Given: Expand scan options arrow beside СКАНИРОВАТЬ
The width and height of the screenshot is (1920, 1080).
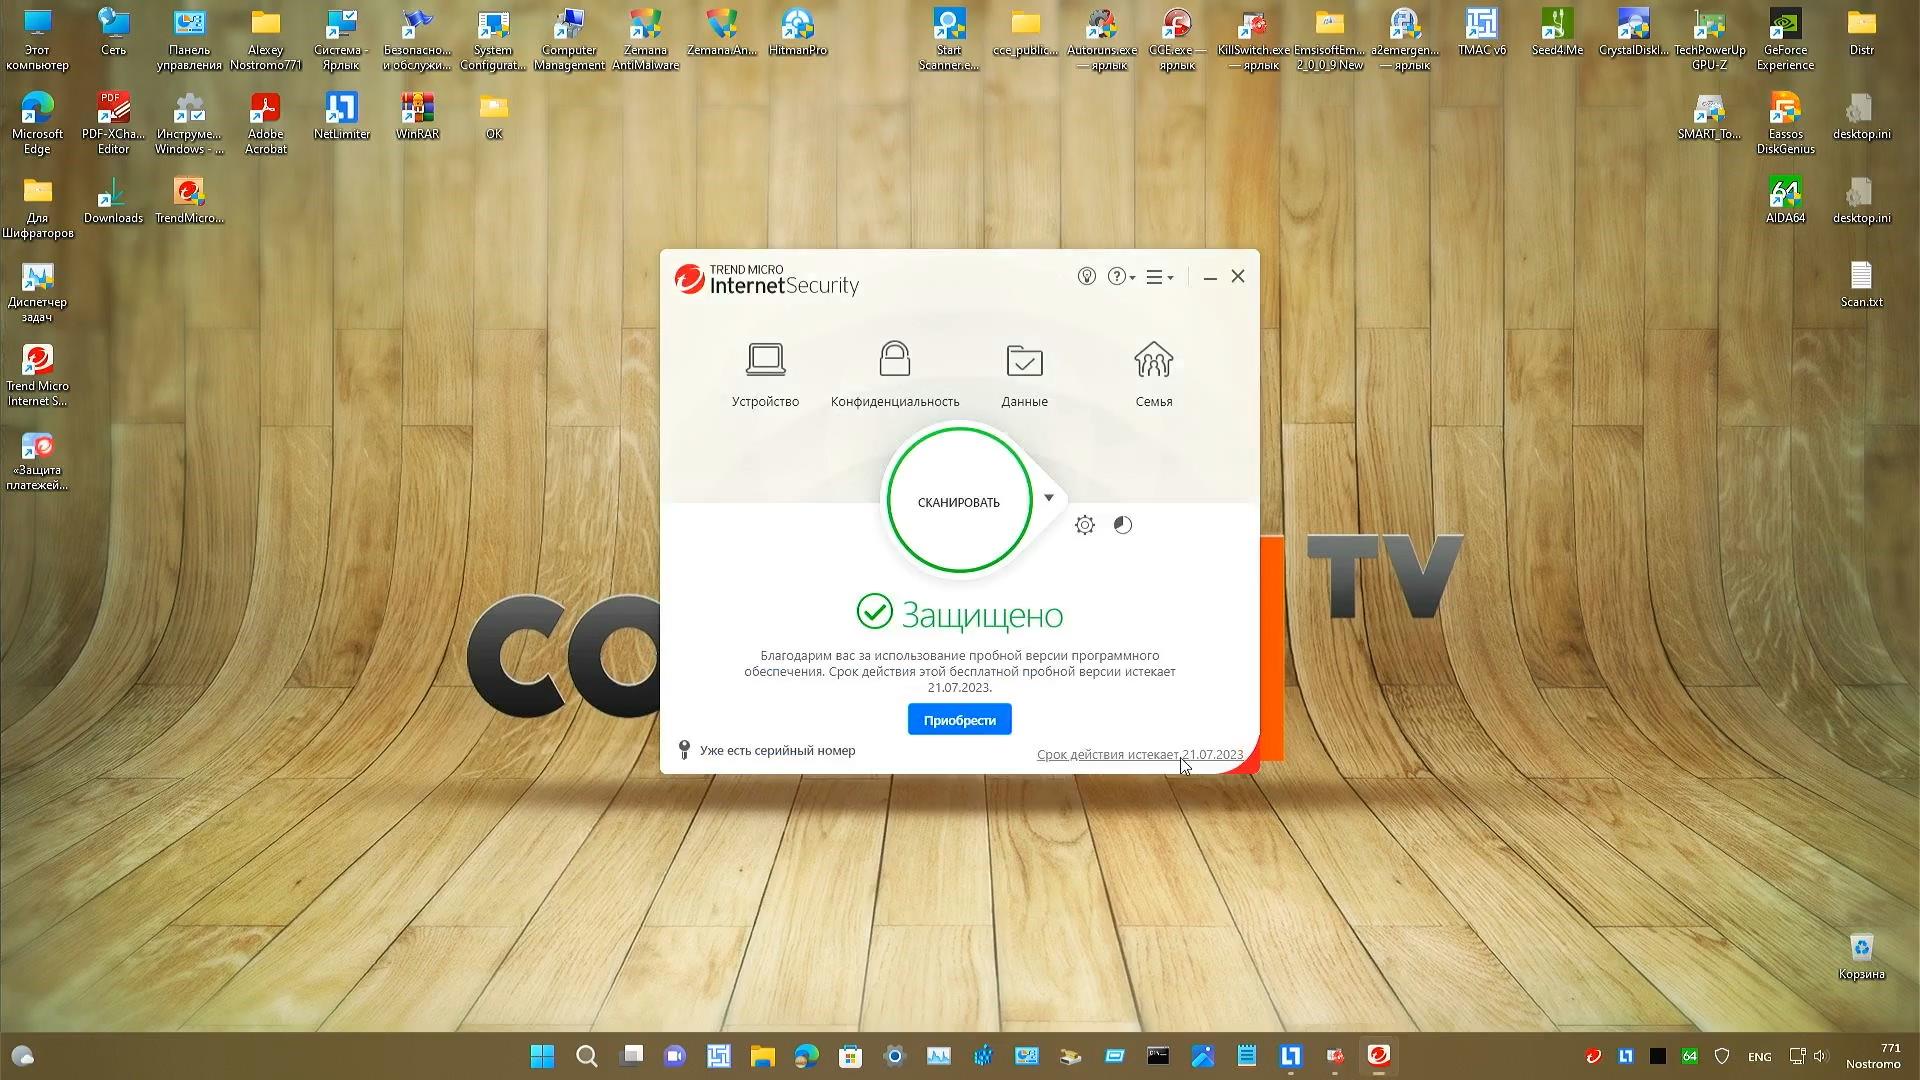Looking at the screenshot, I should [x=1049, y=498].
